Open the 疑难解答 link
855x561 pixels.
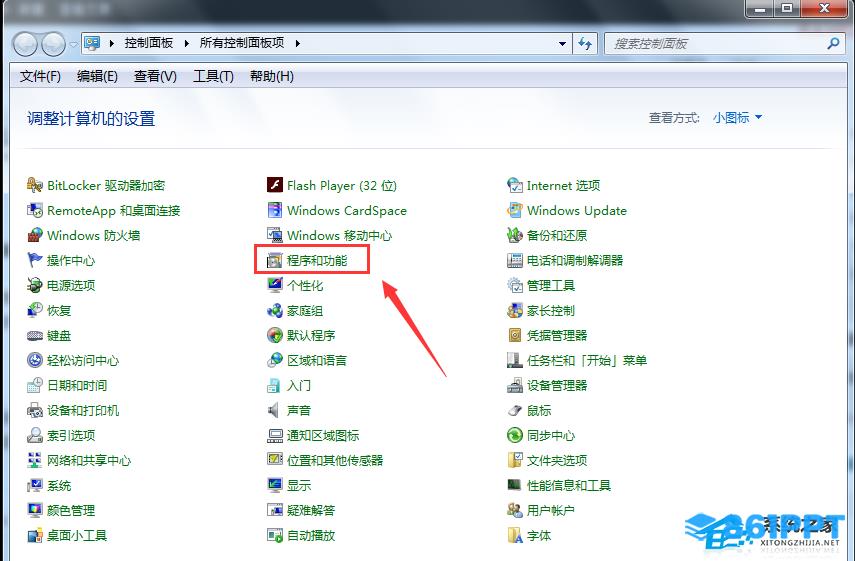tap(311, 510)
